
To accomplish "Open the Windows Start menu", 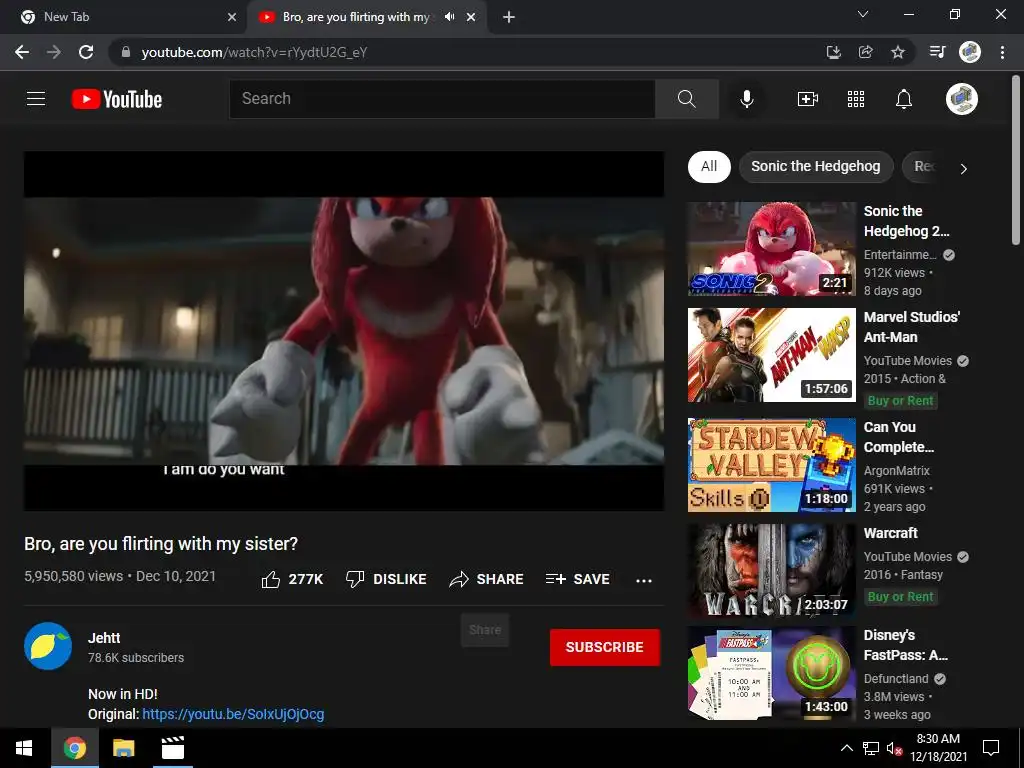I will [x=24, y=748].
